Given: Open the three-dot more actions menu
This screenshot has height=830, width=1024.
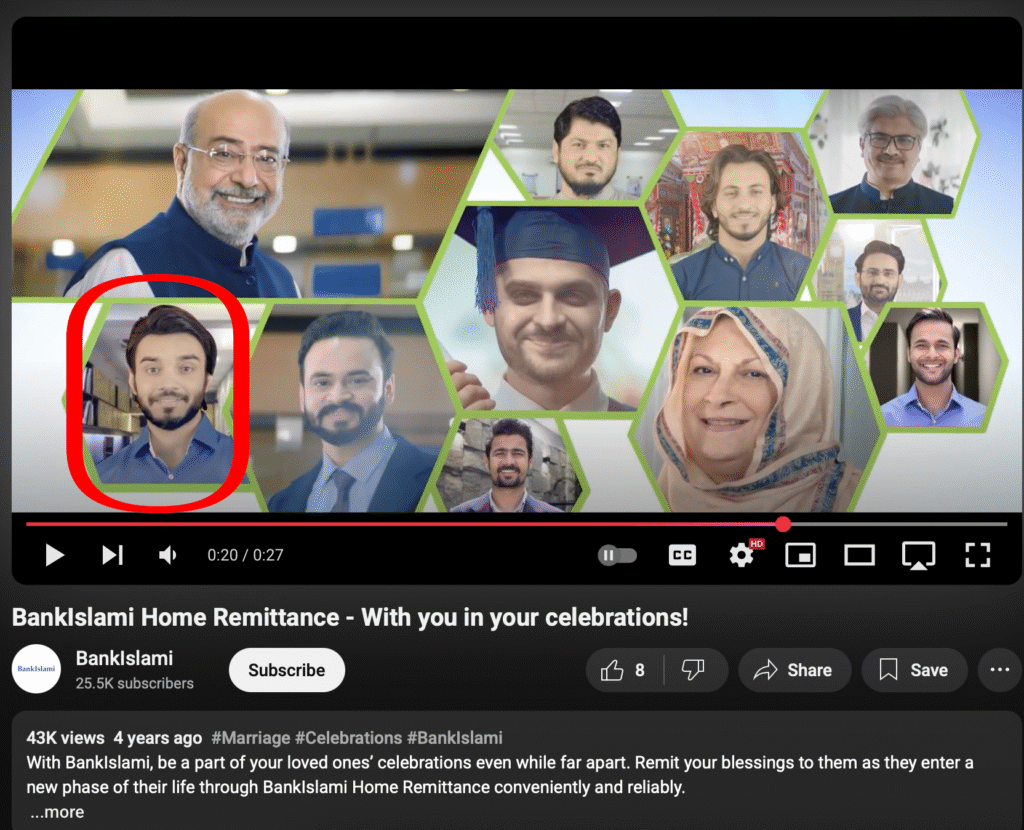Looking at the screenshot, I should pos(999,670).
